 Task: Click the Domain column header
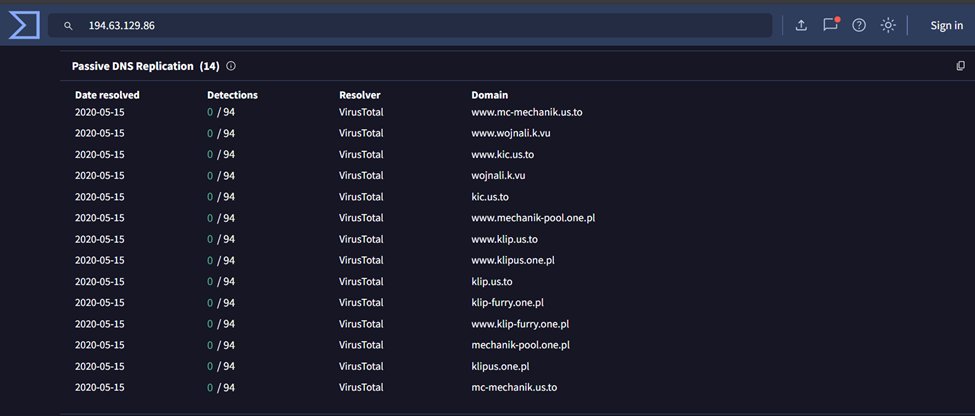point(489,95)
